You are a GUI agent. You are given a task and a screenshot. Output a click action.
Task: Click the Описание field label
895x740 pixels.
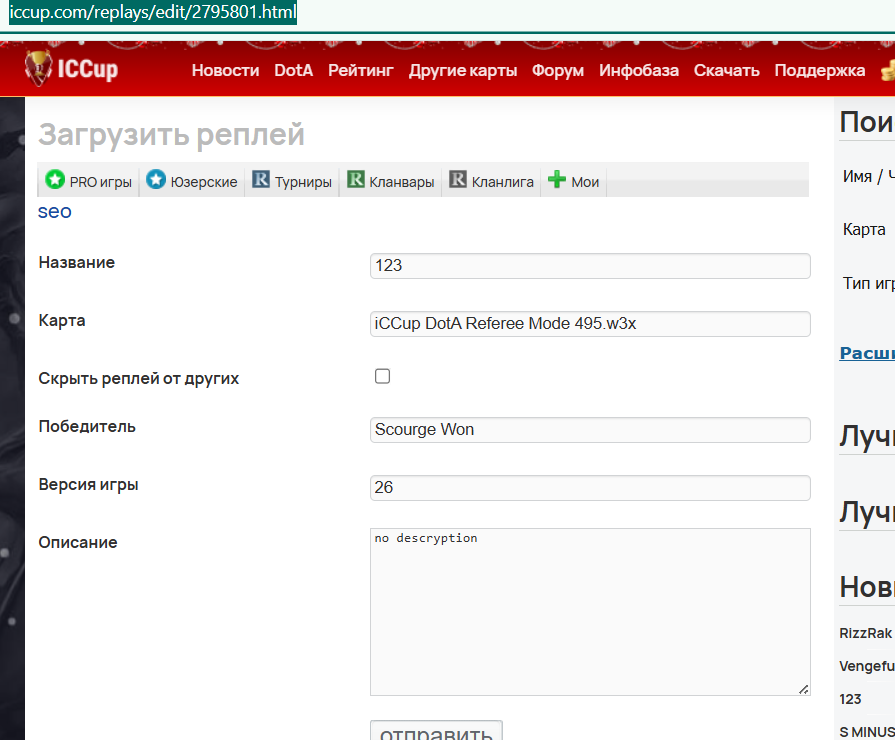[78, 542]
